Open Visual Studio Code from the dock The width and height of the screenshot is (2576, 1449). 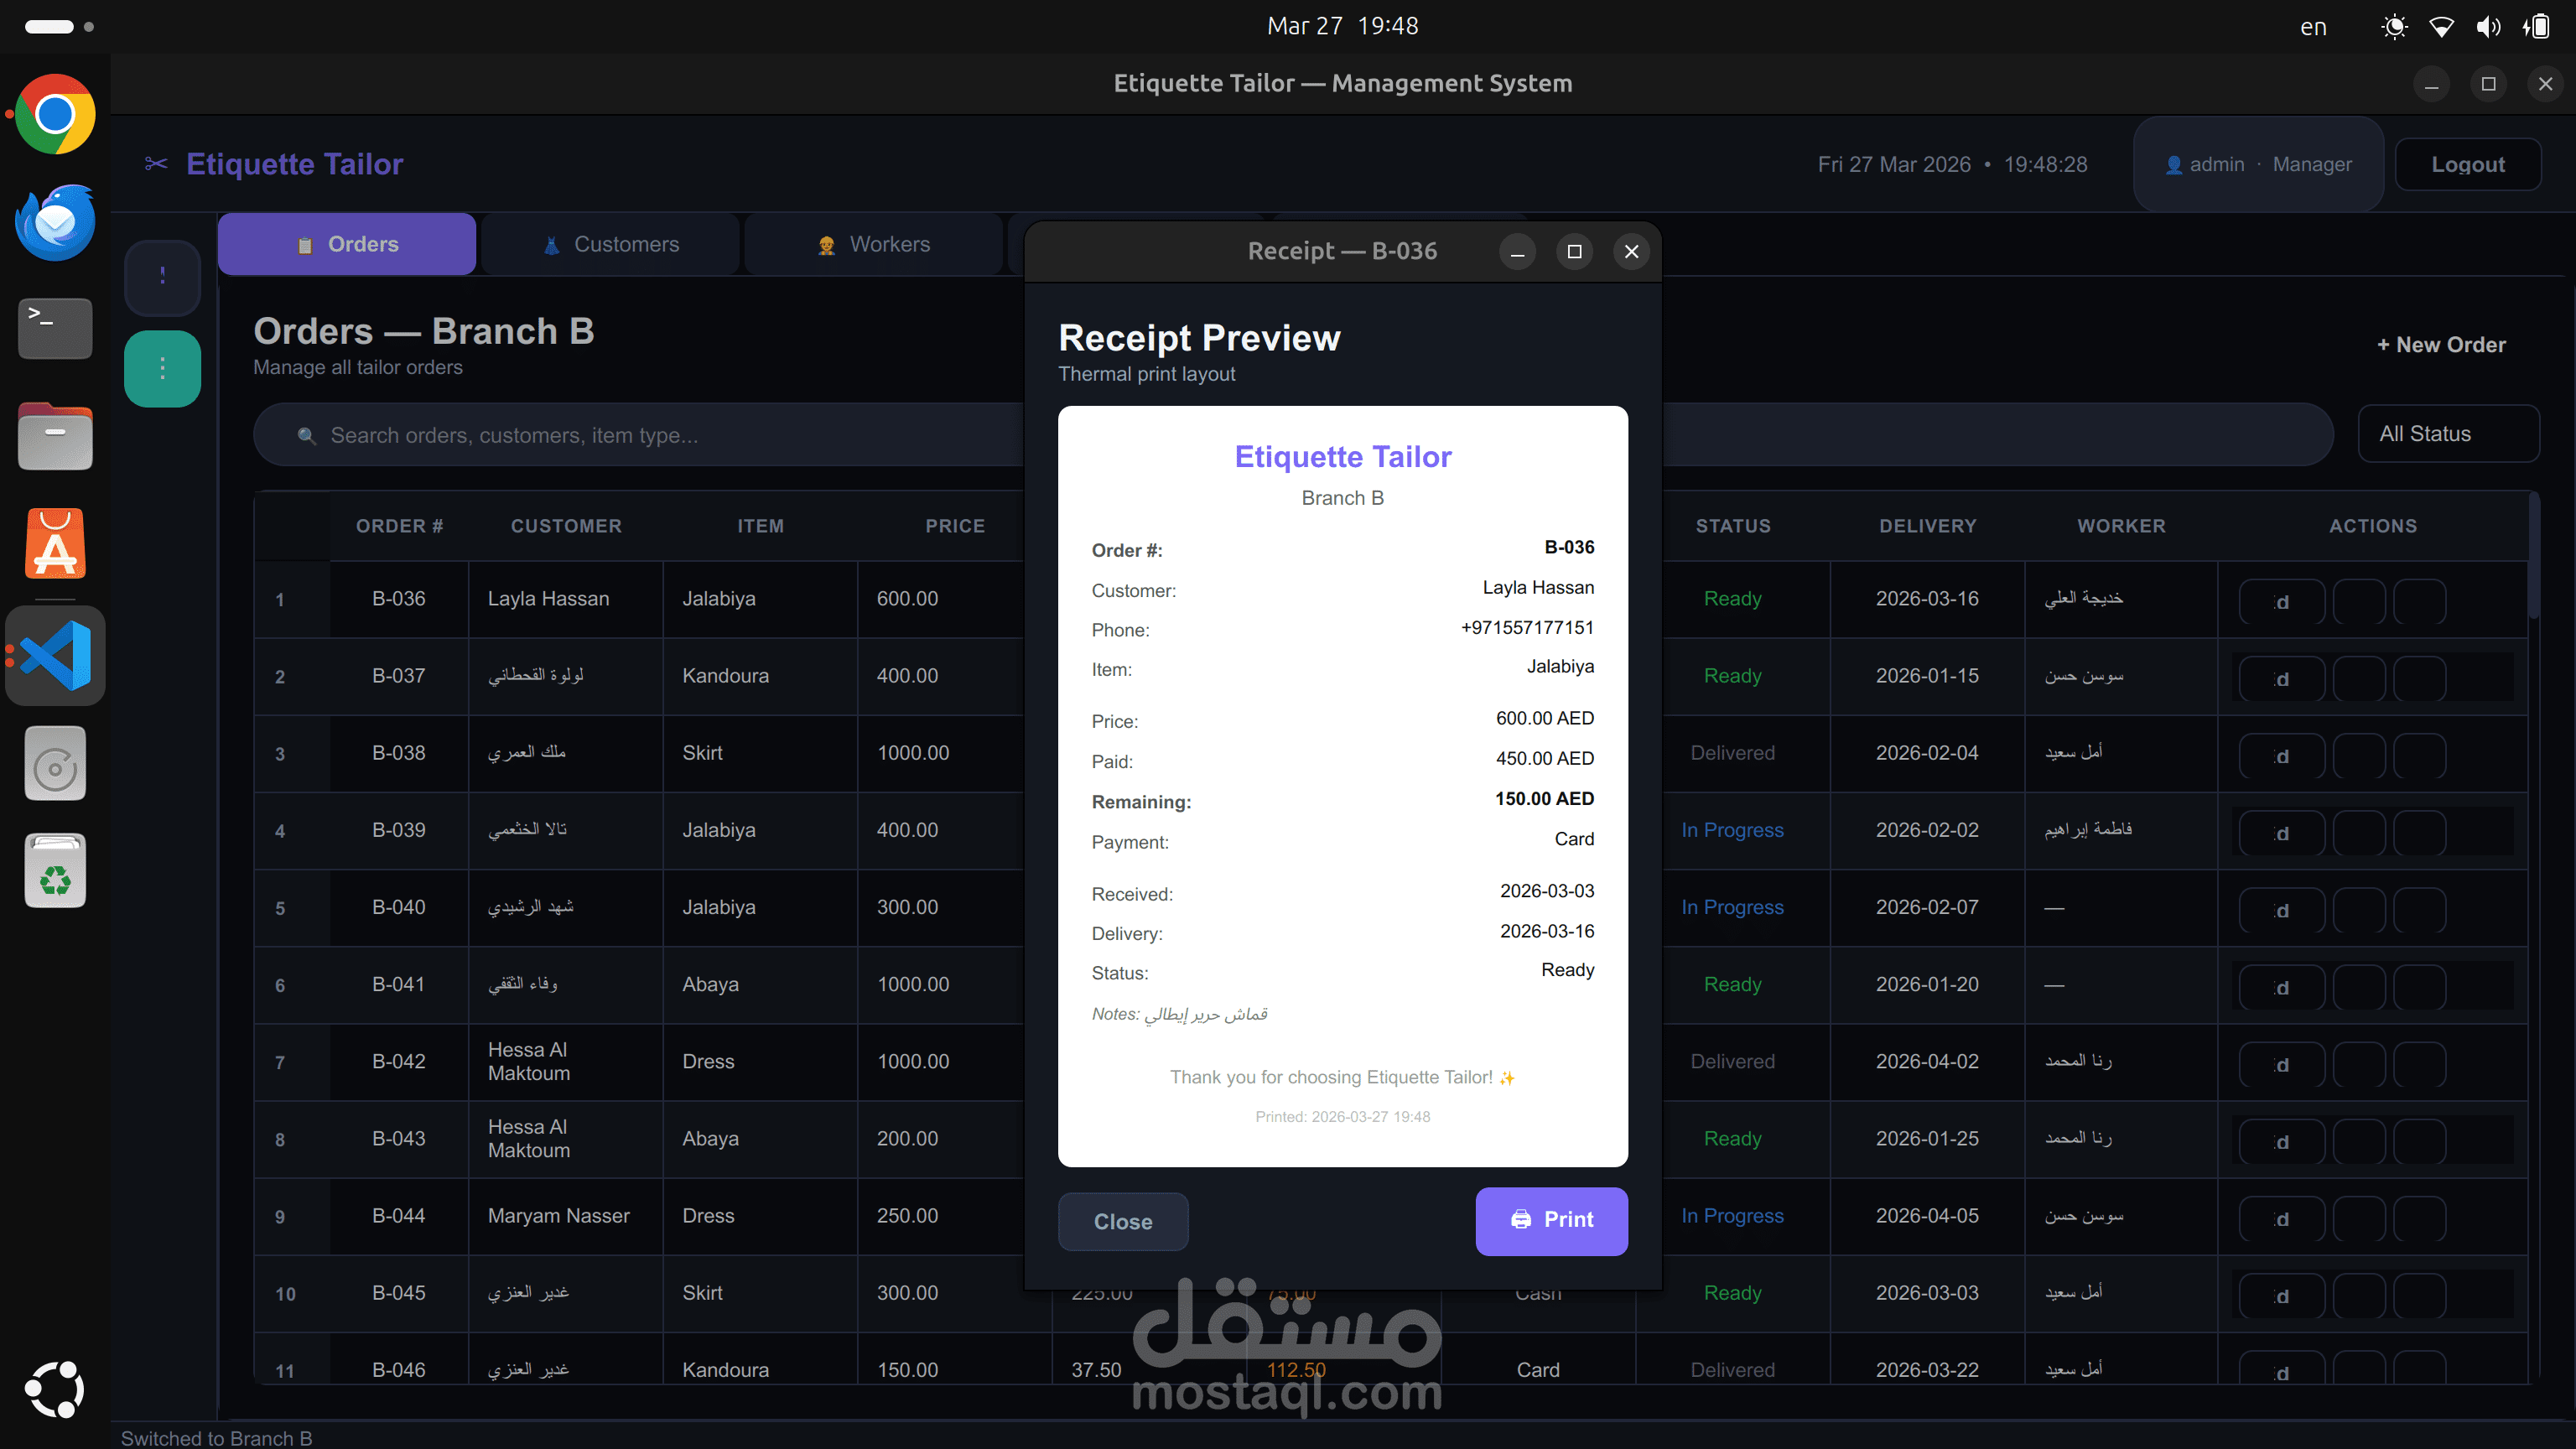point(55,655)
